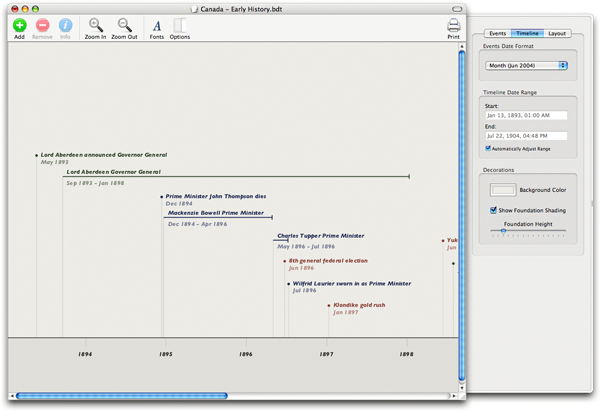The width and height of the screenshot is (600, 411).
Task: Click the toolbar toggle pill button
Action: [457, 9]
